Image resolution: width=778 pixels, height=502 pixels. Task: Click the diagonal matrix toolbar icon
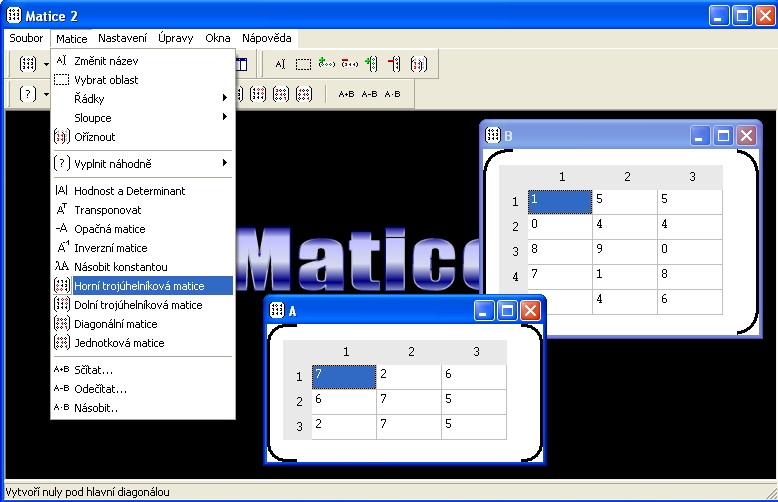[281, 94]
